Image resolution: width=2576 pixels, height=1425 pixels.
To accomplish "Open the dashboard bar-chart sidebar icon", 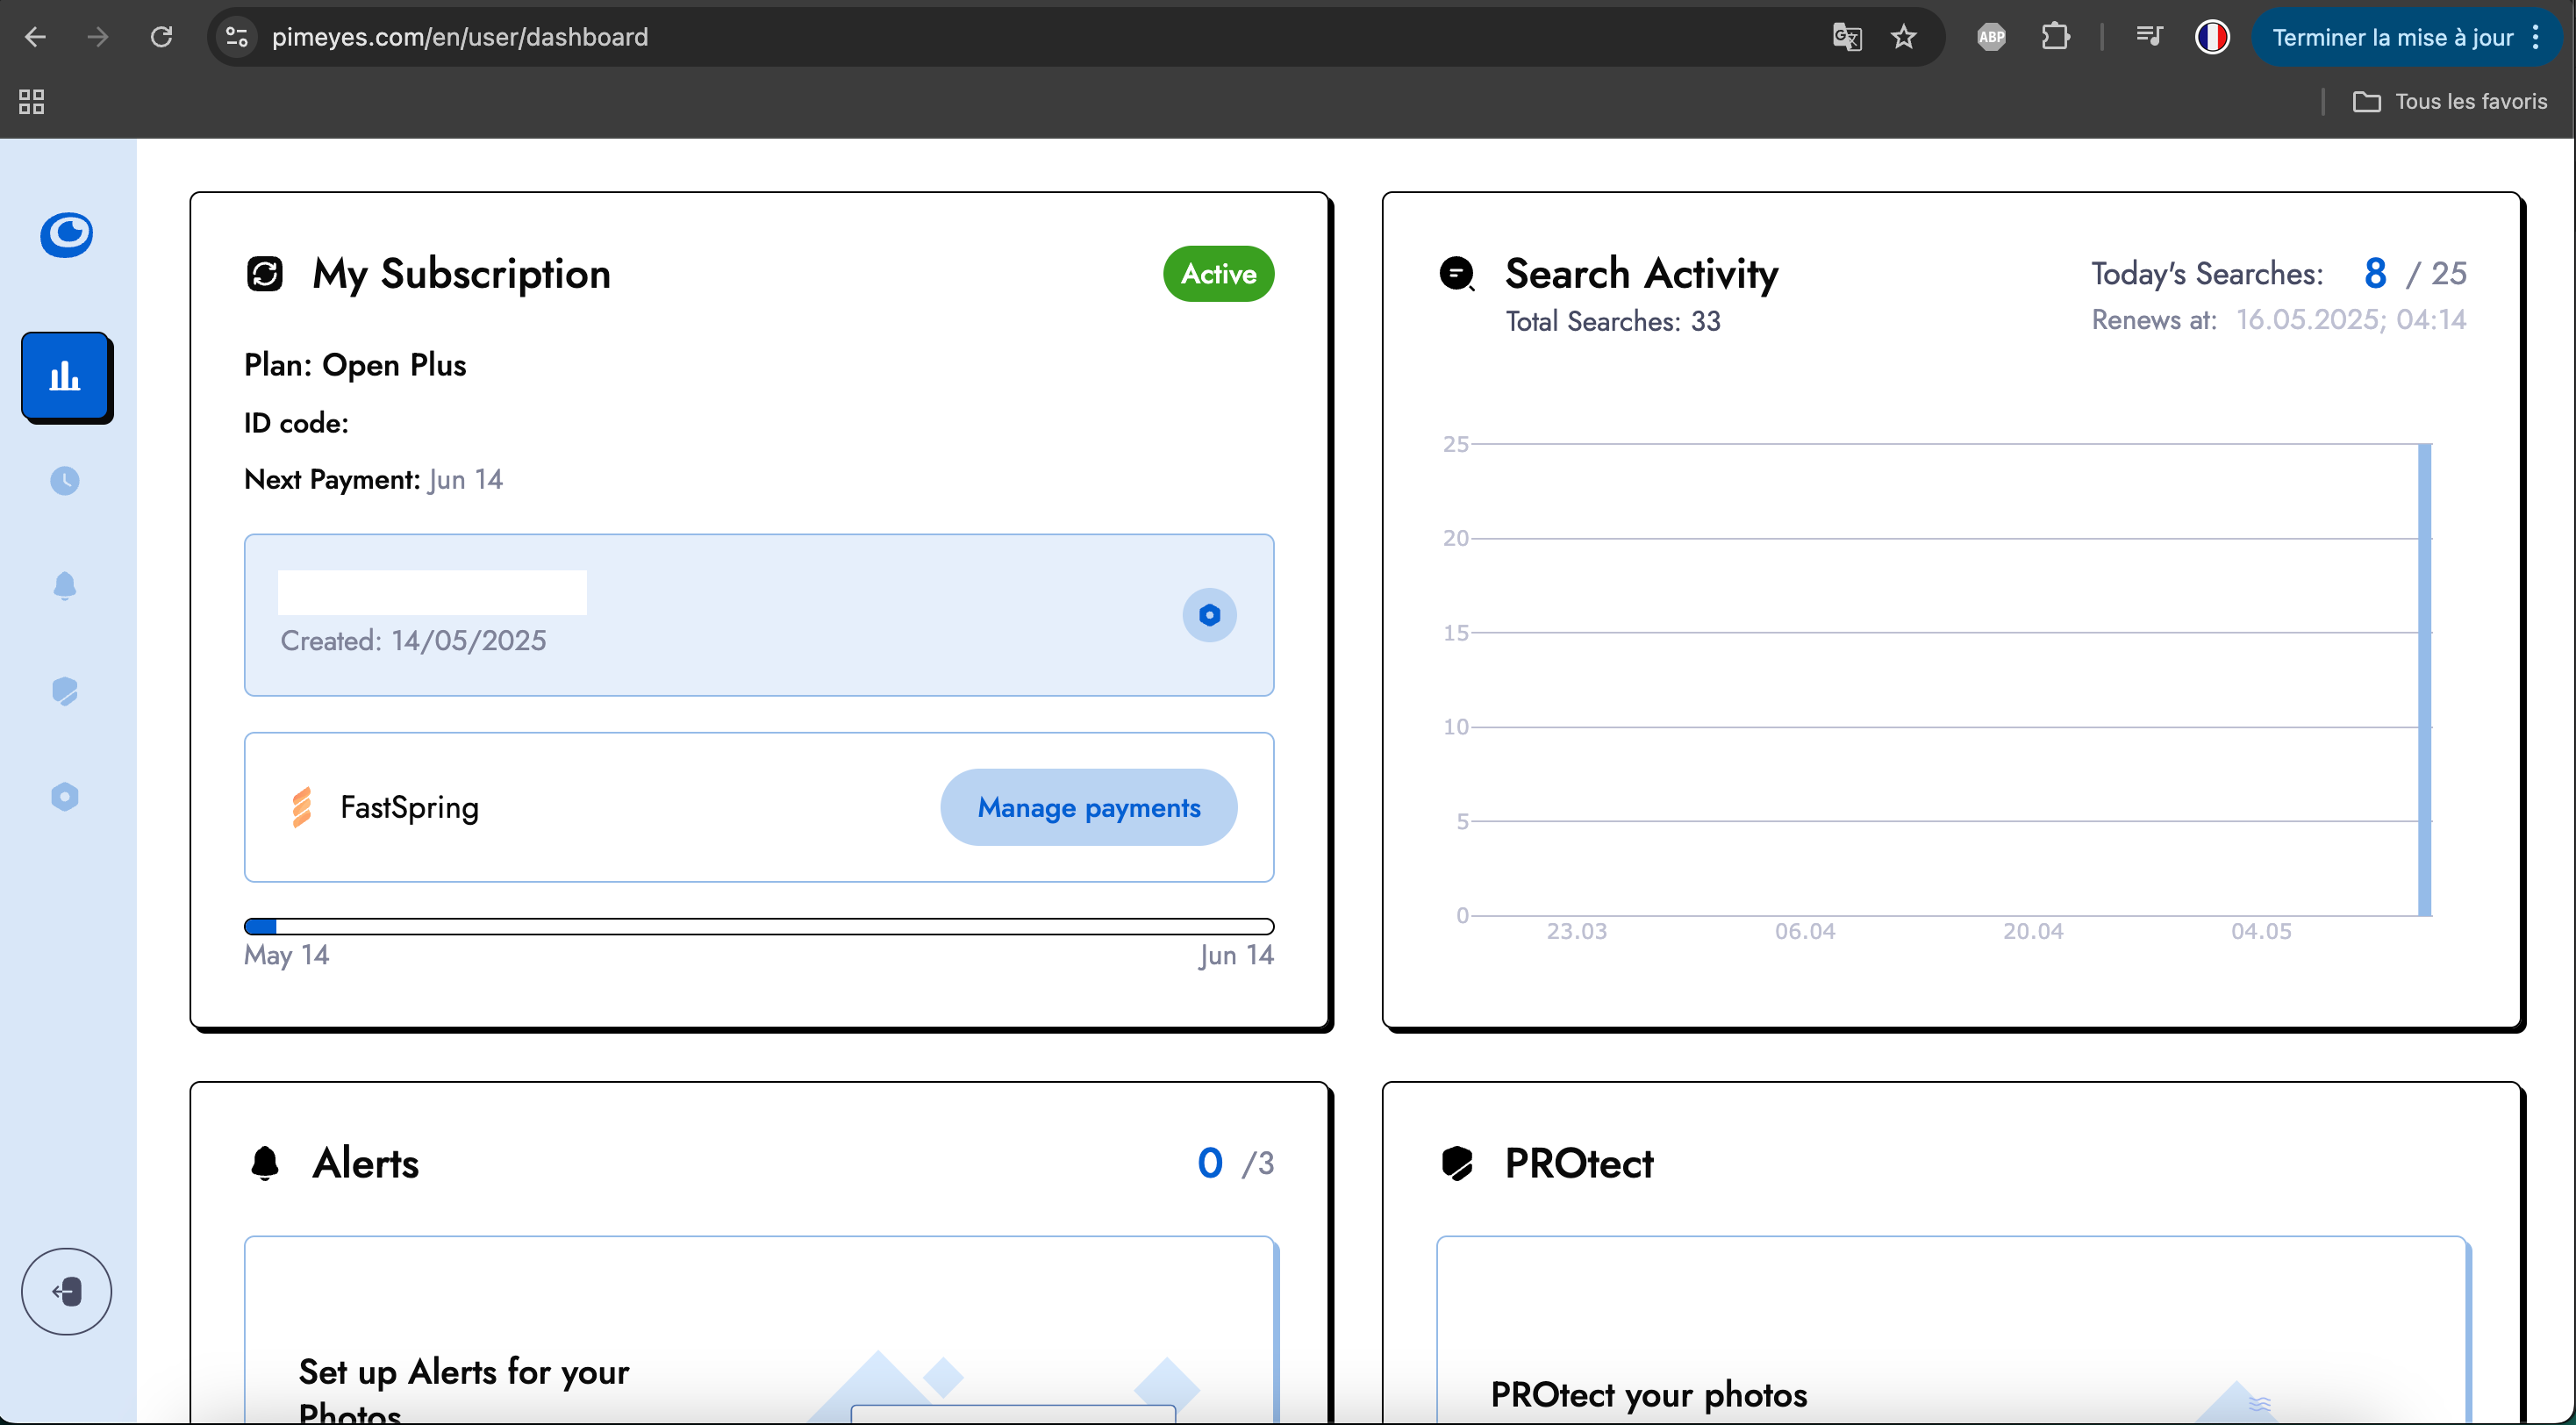I will coord(66,376).
